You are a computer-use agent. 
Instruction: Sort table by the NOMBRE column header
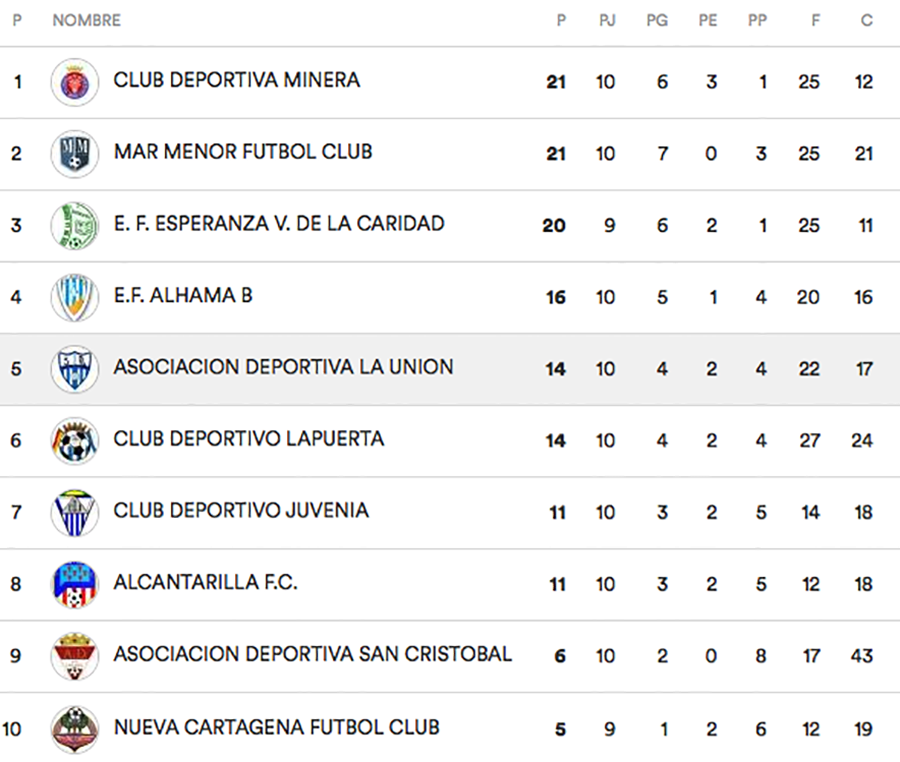click(x=86, y=21)
